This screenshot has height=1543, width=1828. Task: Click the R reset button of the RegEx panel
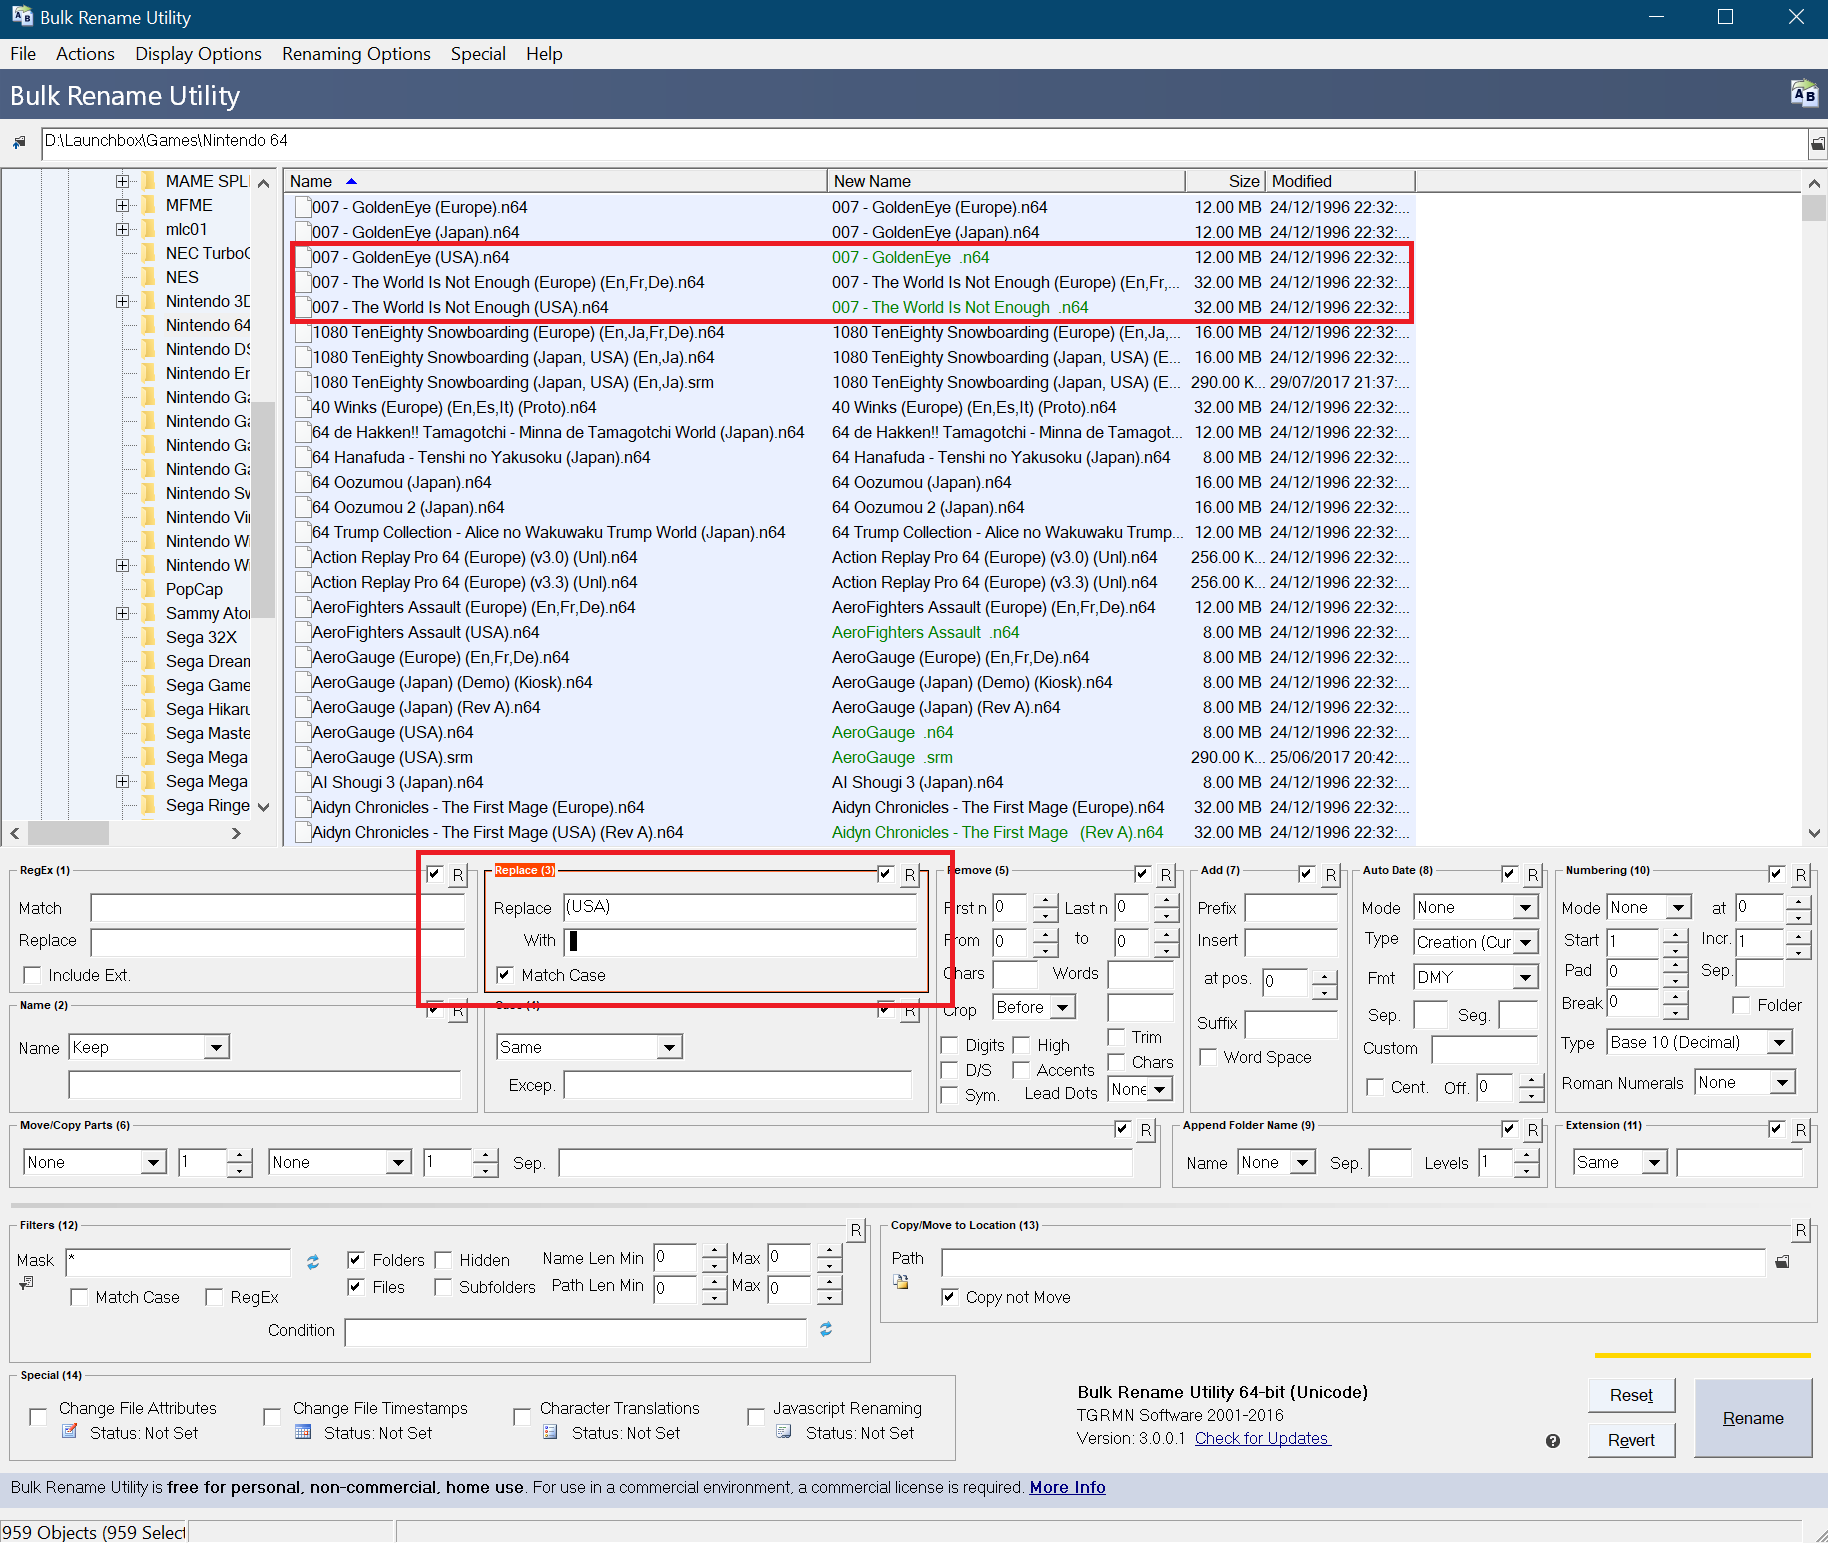(x=457, y=875)
